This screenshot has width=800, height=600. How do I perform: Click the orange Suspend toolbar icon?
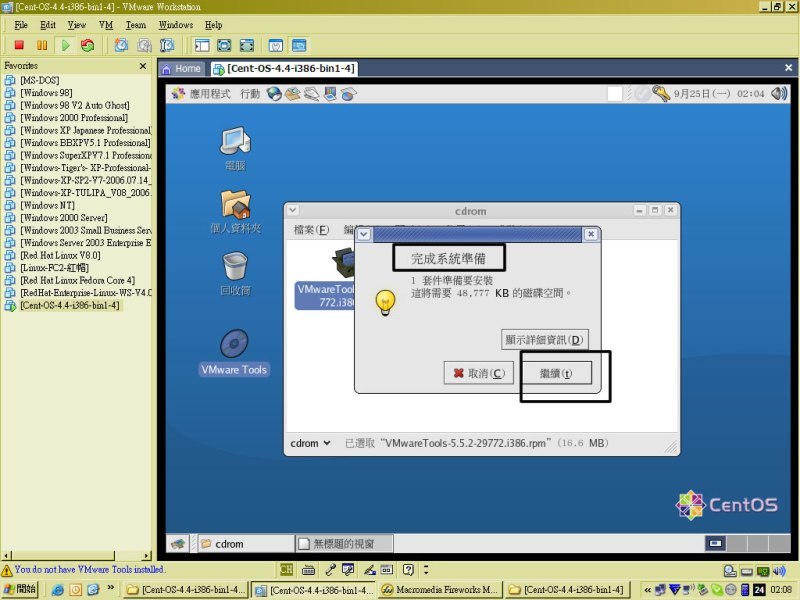tap(42, 45)
